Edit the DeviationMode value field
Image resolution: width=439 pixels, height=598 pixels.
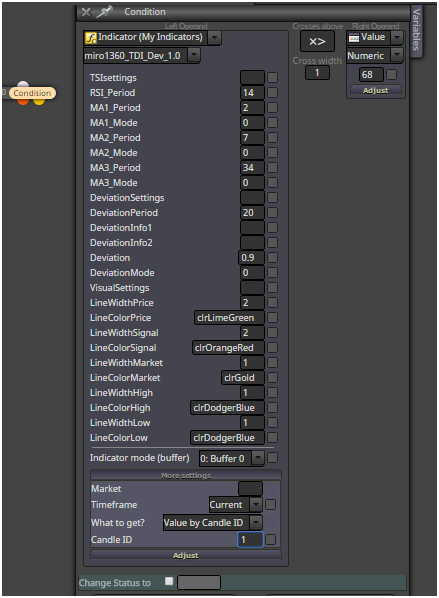coord(252,272)
